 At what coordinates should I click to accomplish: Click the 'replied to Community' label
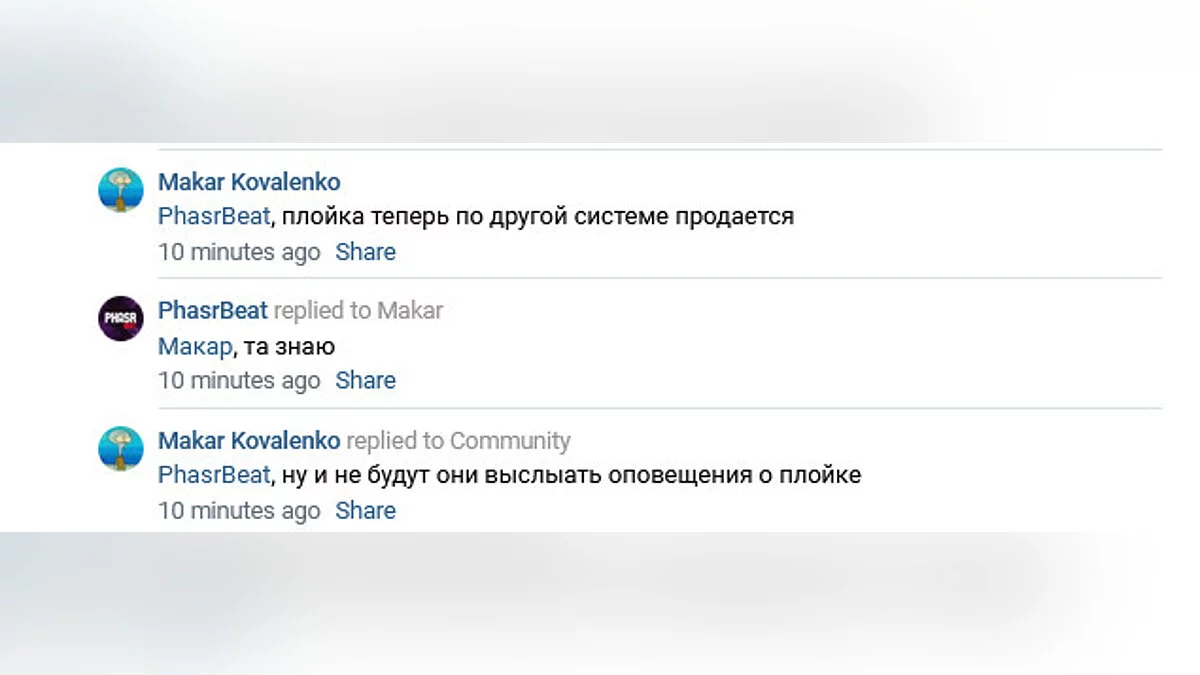(x=458, y=441)
